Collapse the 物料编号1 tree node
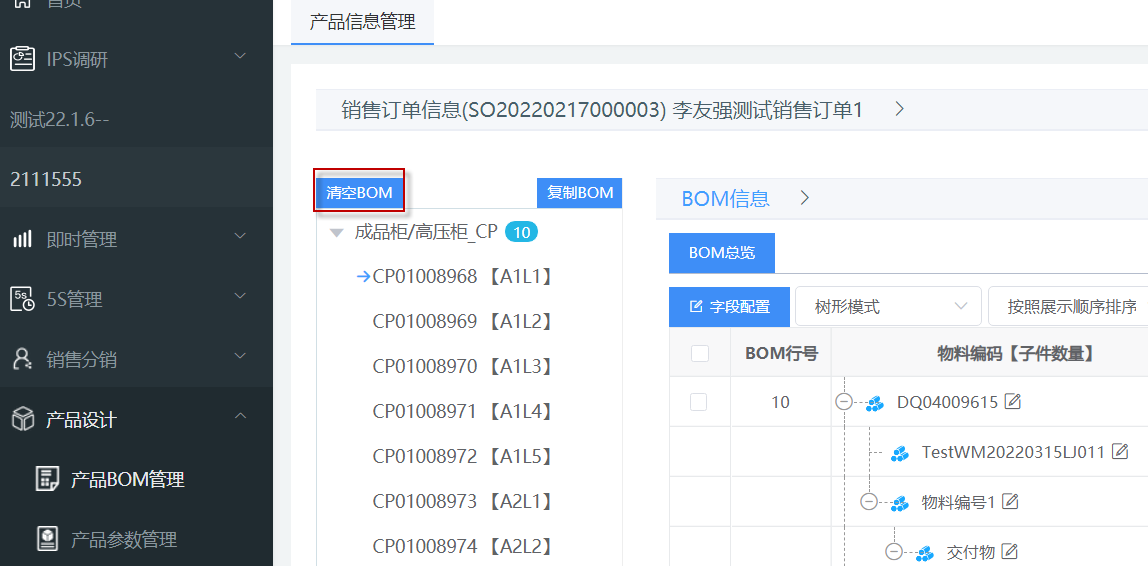This screenshot has height=566, width=1148. 869,502
